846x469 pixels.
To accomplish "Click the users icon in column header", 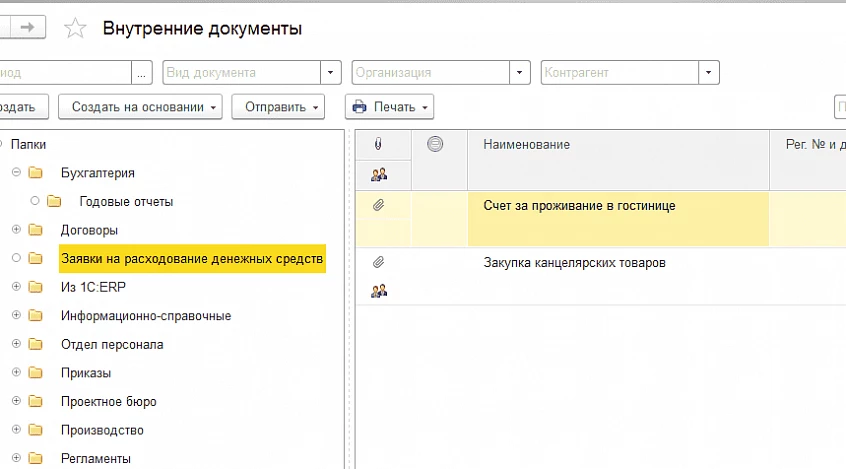I will 379,174.
